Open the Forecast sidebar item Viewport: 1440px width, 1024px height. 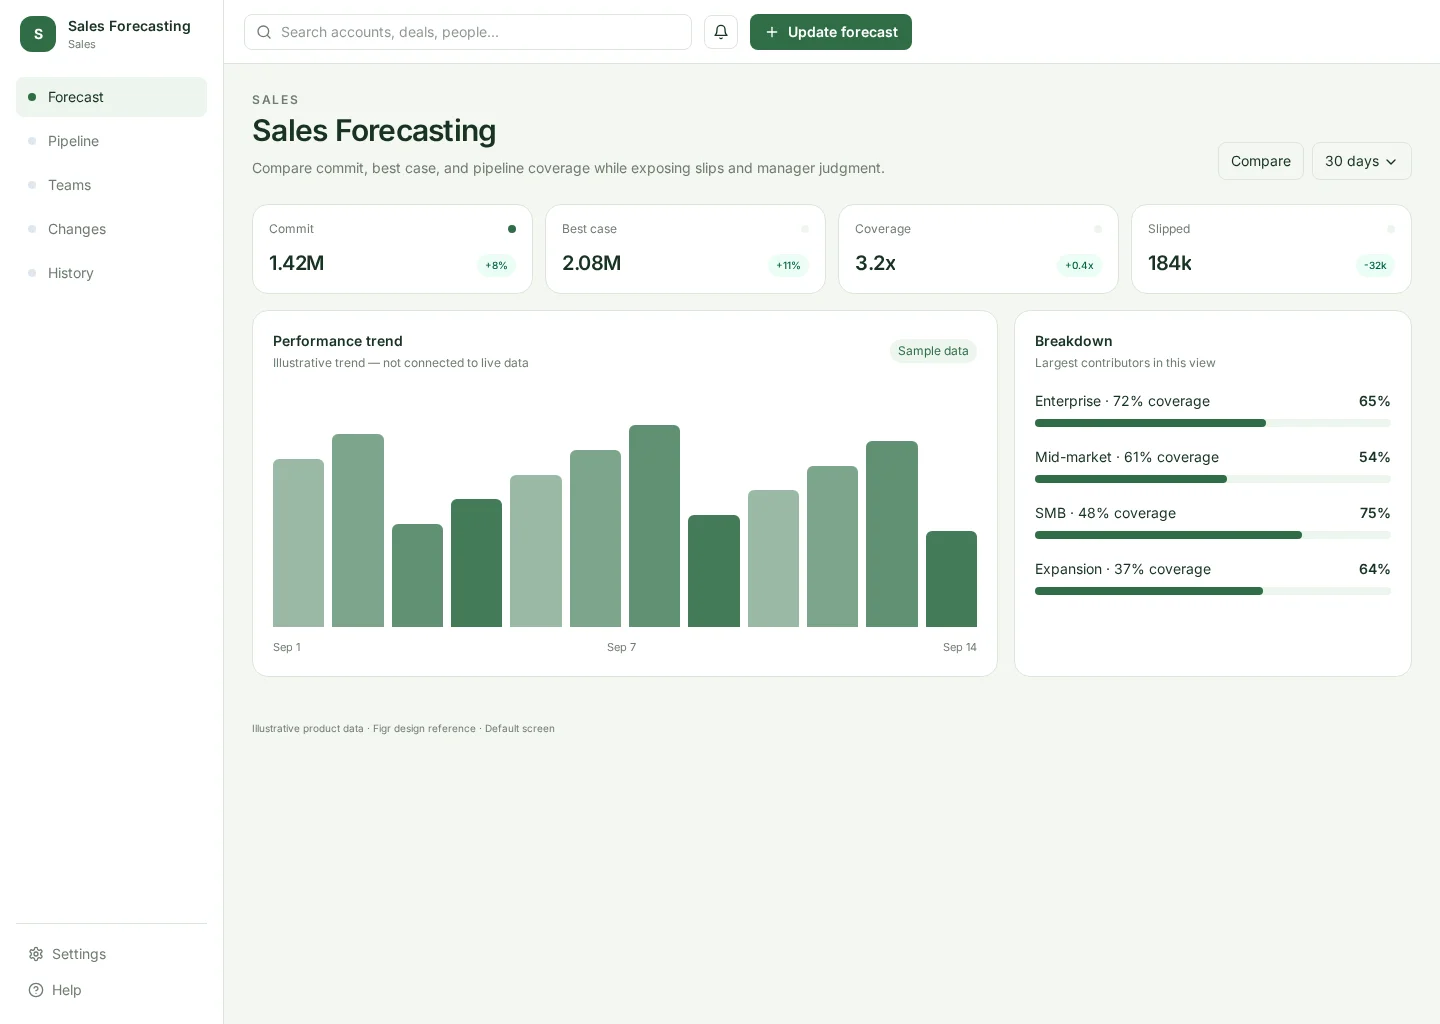111,97
